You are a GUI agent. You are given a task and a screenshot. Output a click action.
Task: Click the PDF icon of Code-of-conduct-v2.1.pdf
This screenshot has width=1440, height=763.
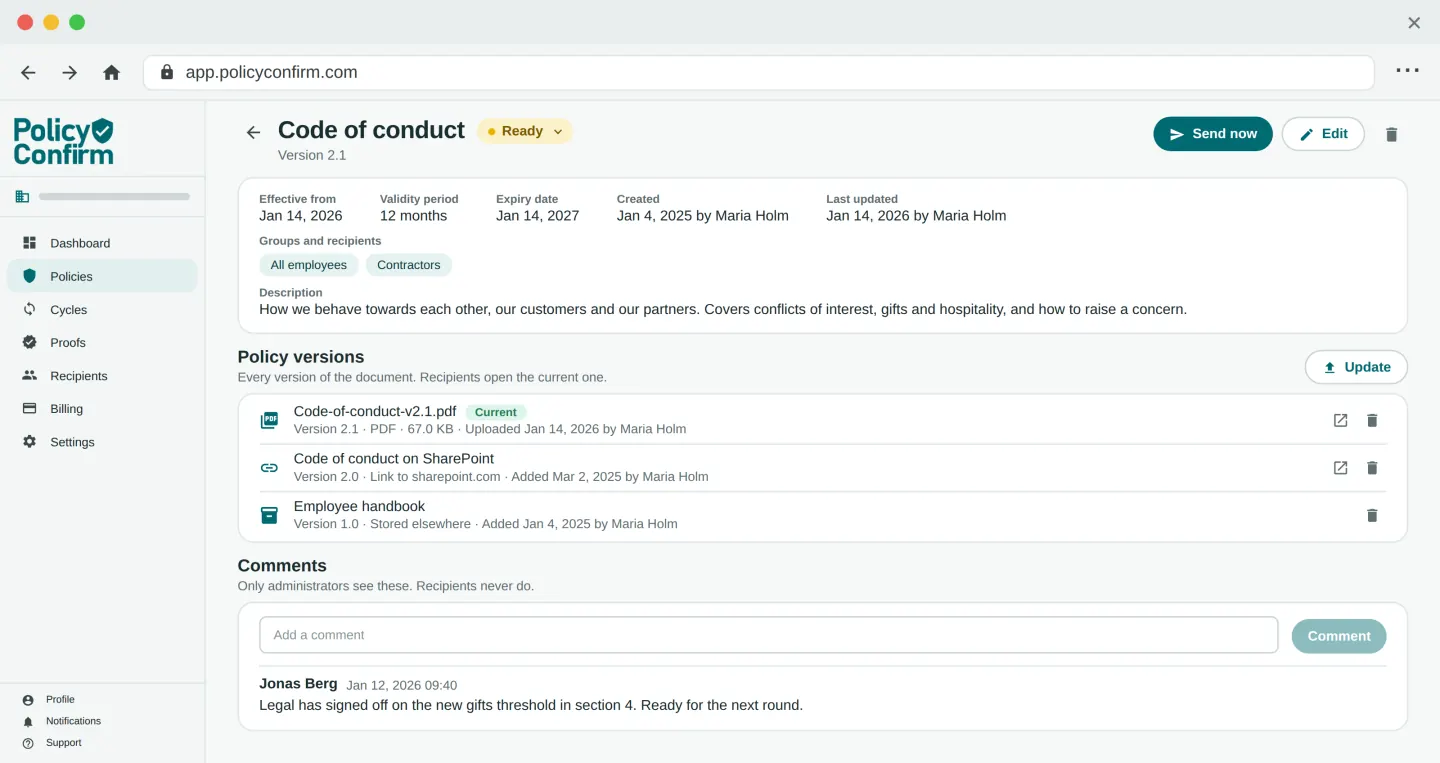269,420
